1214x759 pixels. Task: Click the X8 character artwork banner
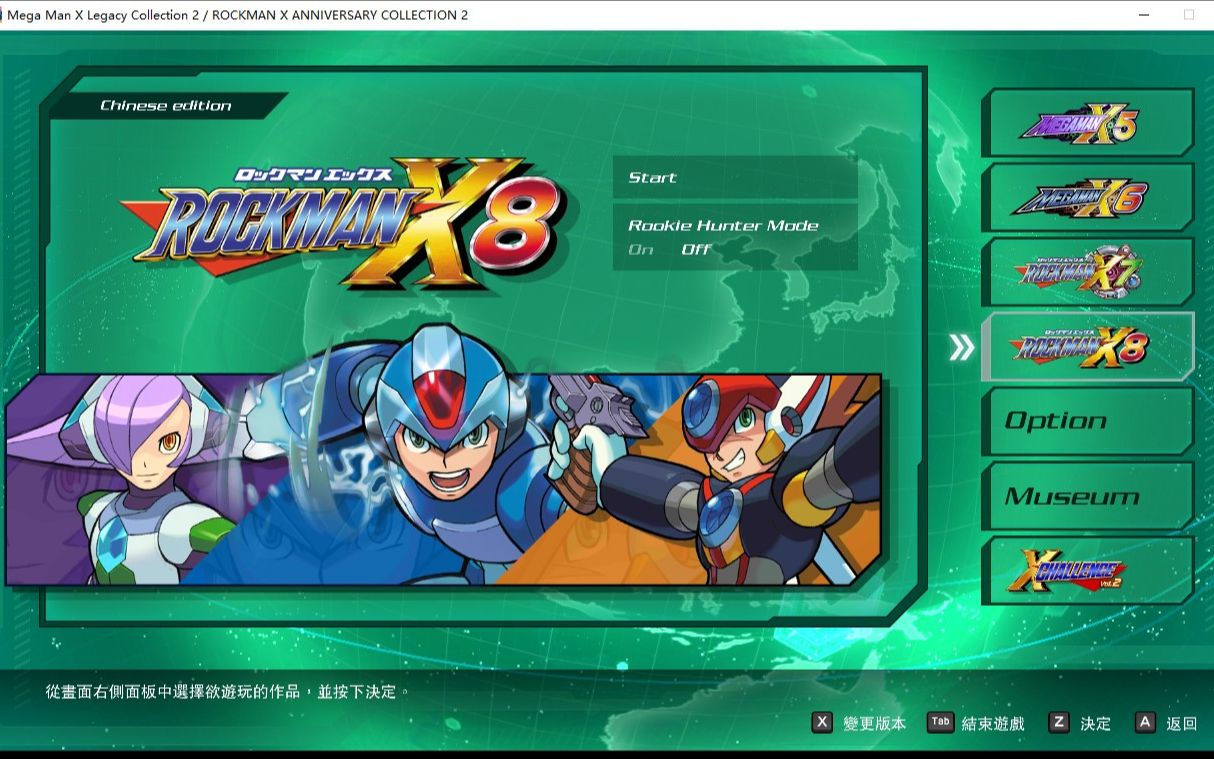tap(443, 478)
